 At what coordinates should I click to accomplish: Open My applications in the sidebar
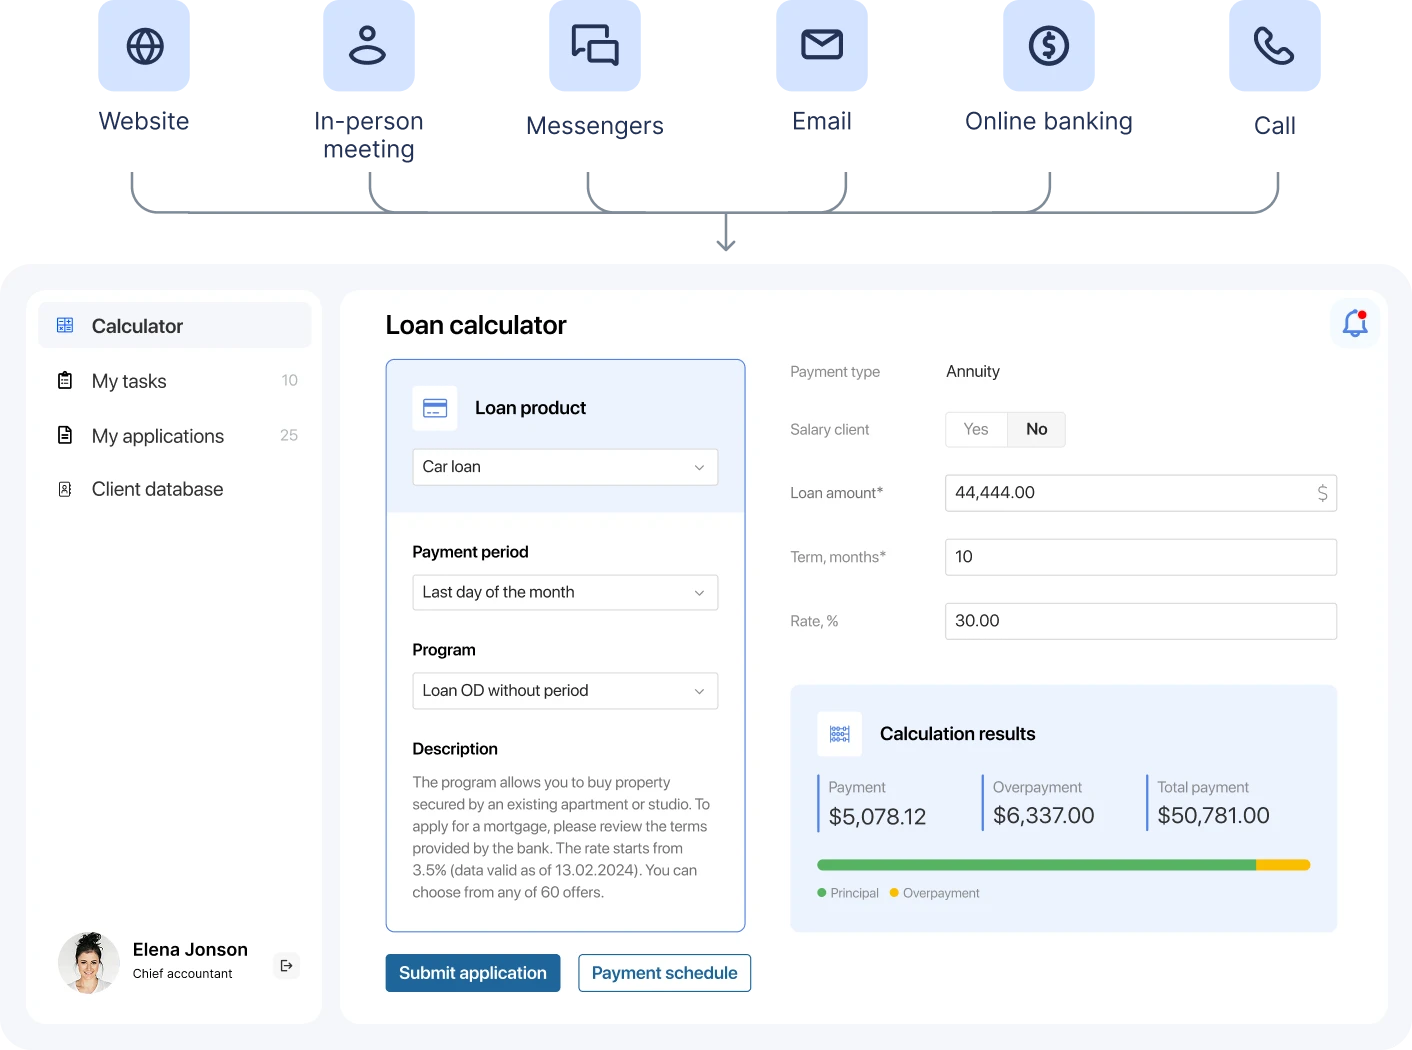[157, 436]
